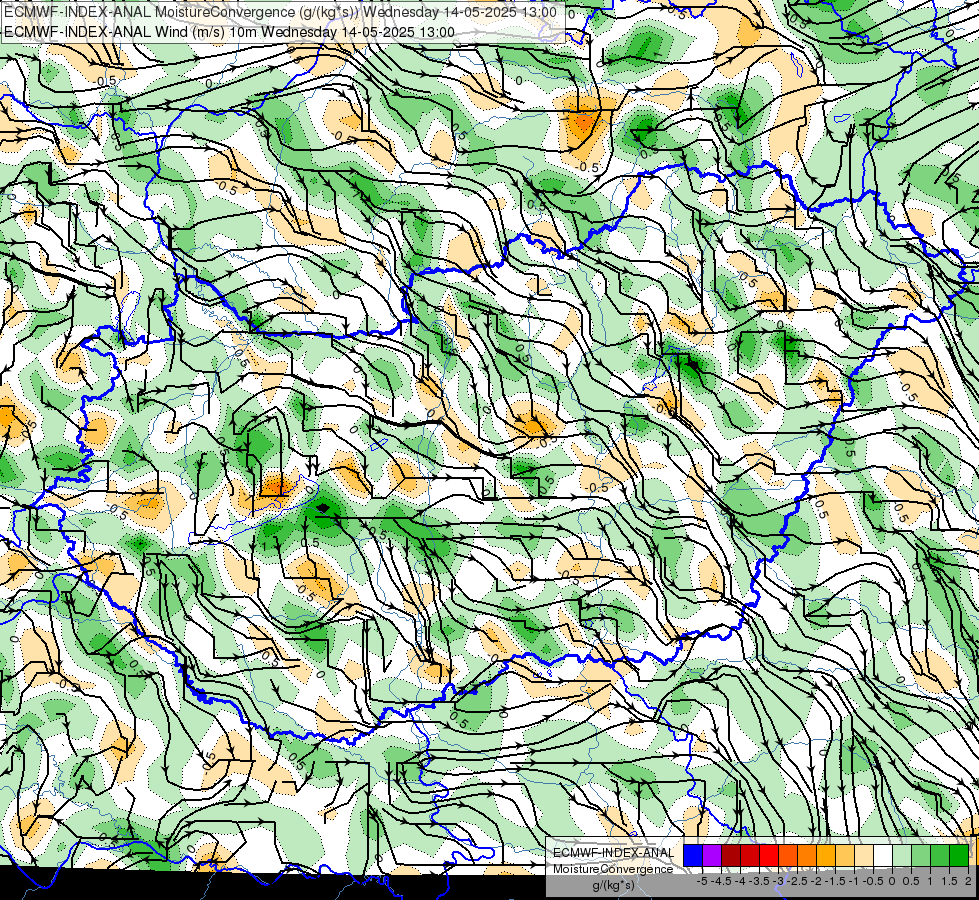Click the MoistureConvergence title line at top

(280, 12)
